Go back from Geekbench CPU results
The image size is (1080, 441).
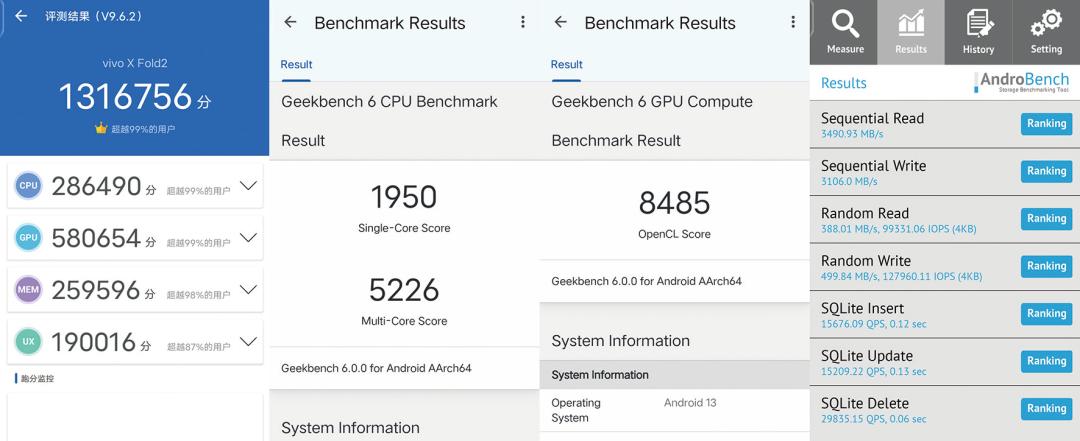[290, 22]
